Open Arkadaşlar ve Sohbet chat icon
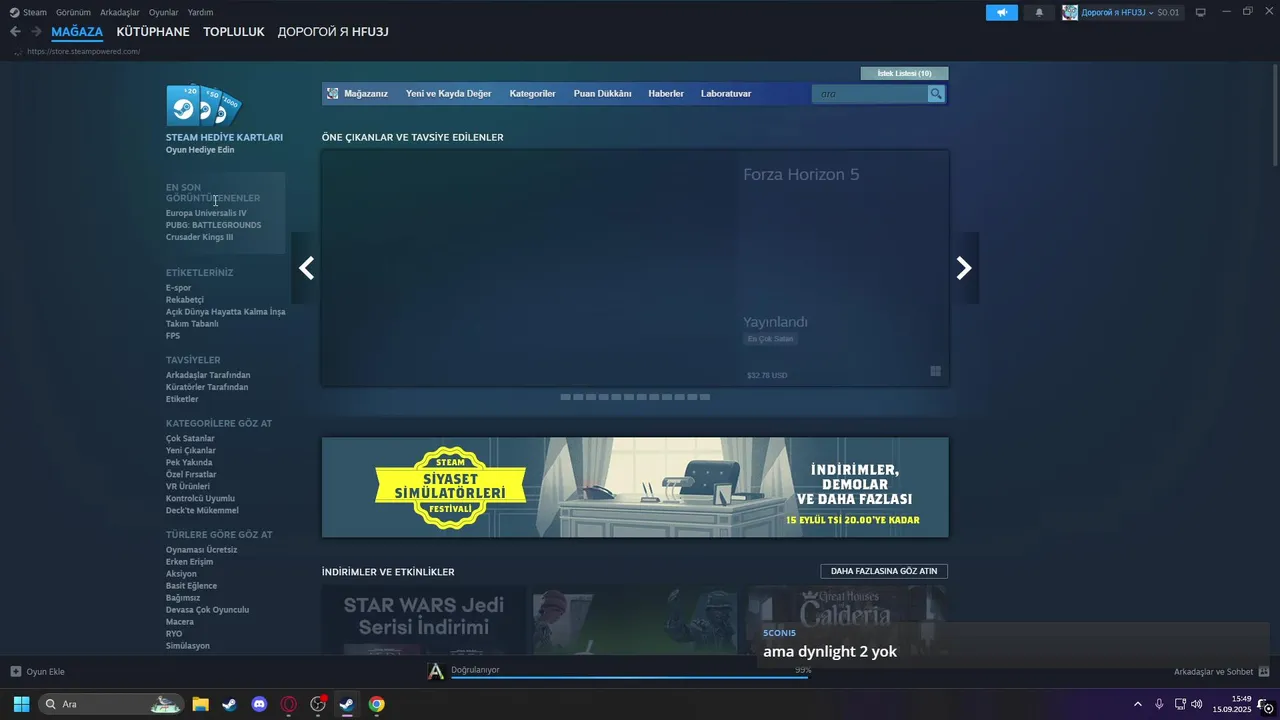Viewport: 1280px width, 720px height. coord(1263,671)
